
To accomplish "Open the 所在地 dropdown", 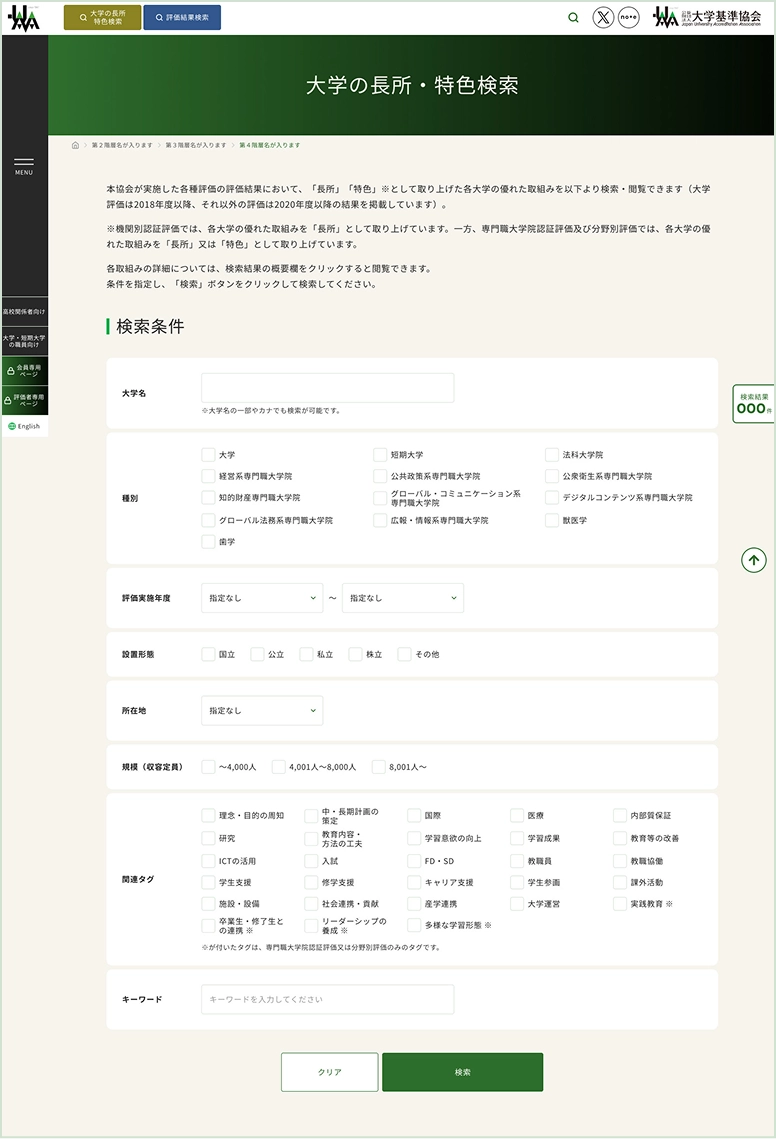I will (262, 710).
